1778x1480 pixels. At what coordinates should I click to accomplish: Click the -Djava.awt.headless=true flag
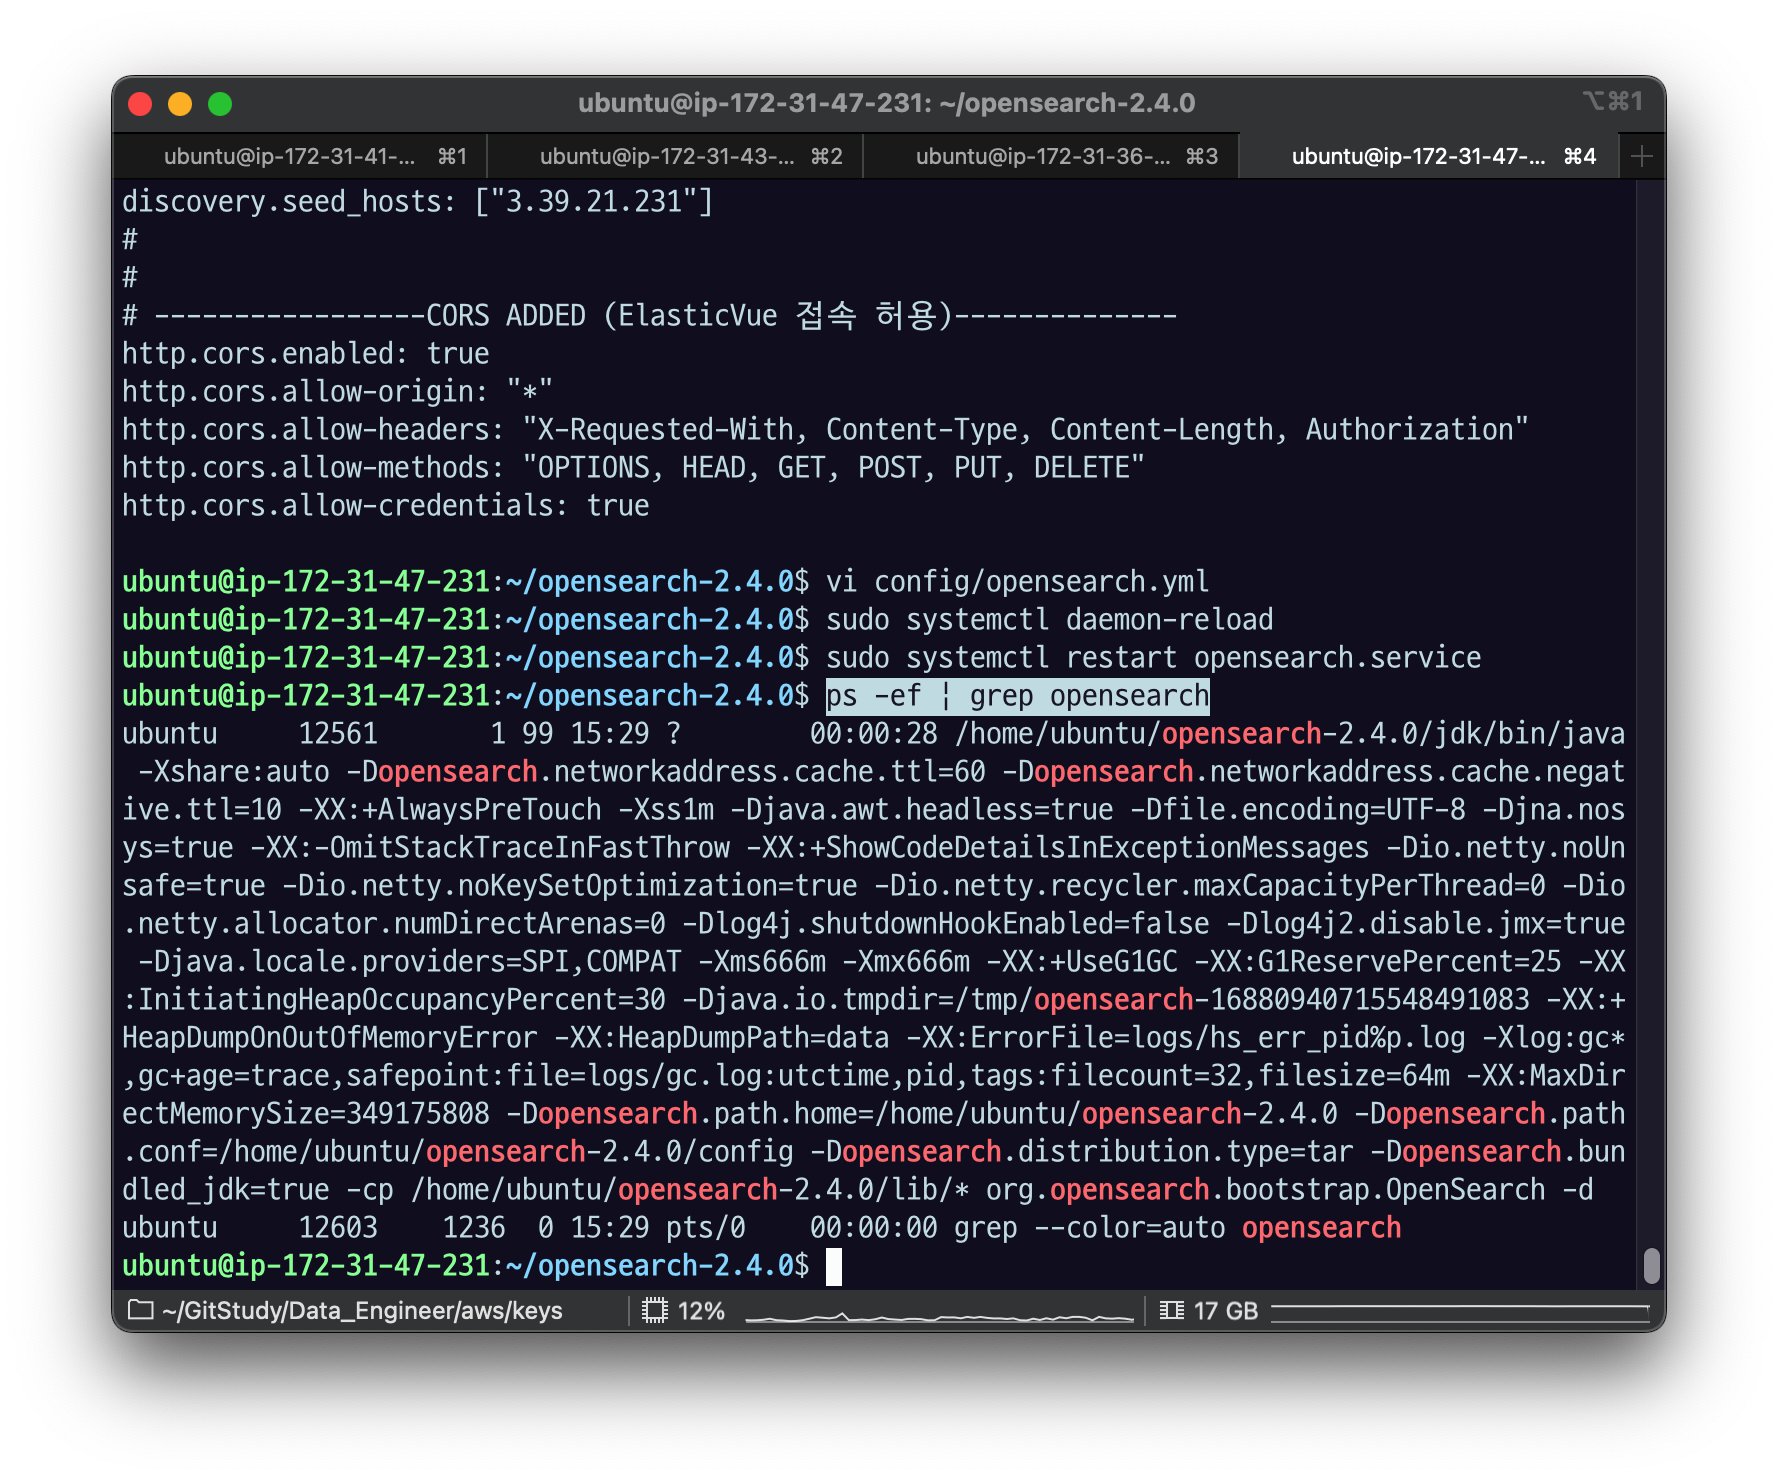click(922, 810)
